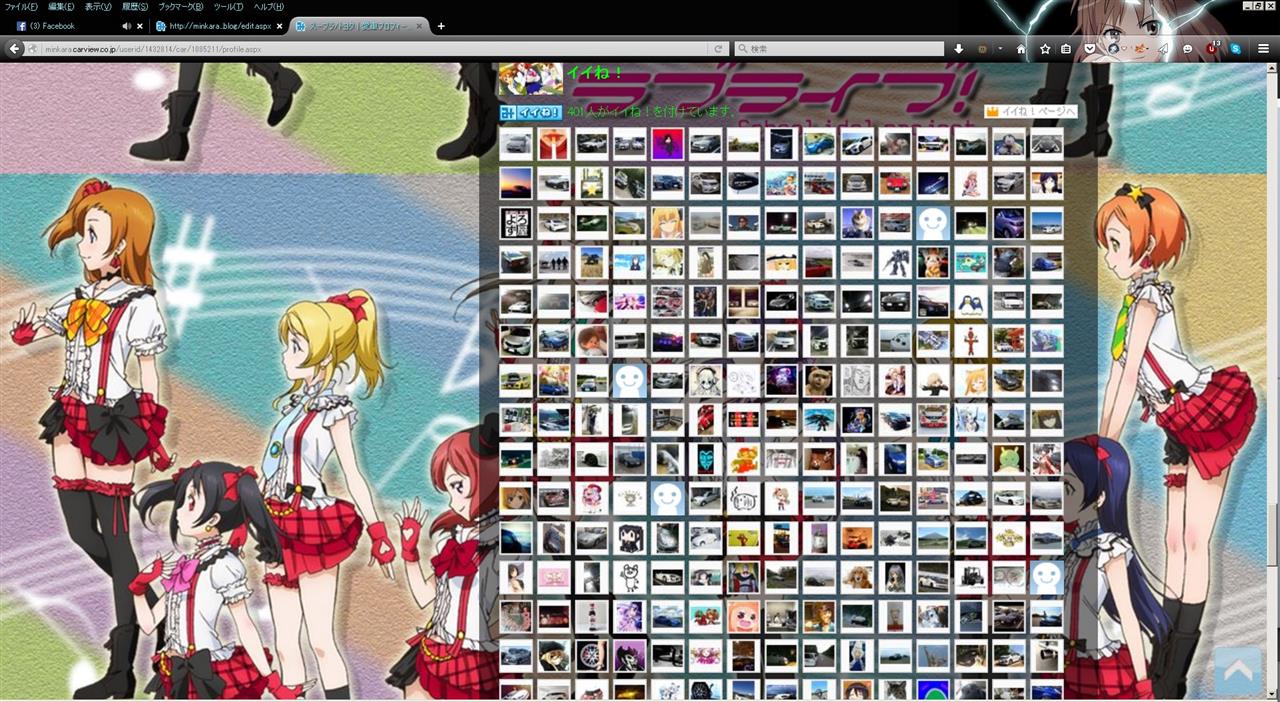Open the blue penguin user thumbnail
1280x702 pixels.
971,302
